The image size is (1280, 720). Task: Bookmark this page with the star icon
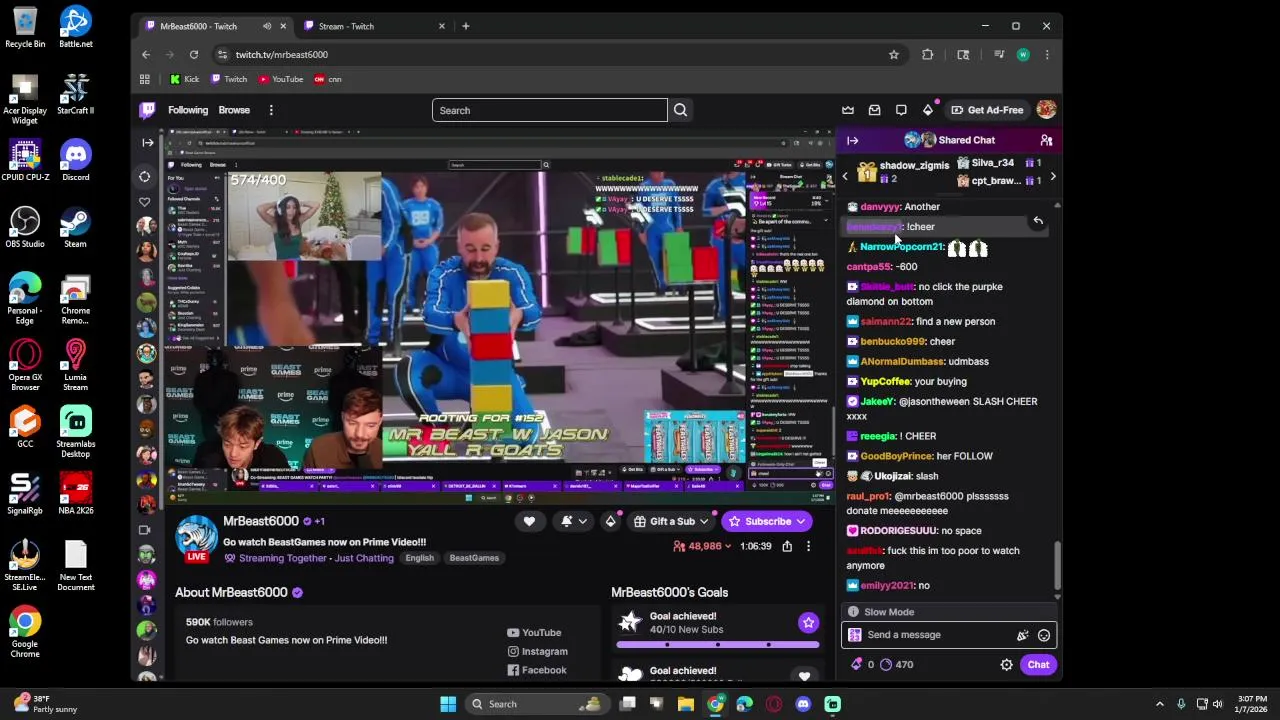click(x=894, y=55)
